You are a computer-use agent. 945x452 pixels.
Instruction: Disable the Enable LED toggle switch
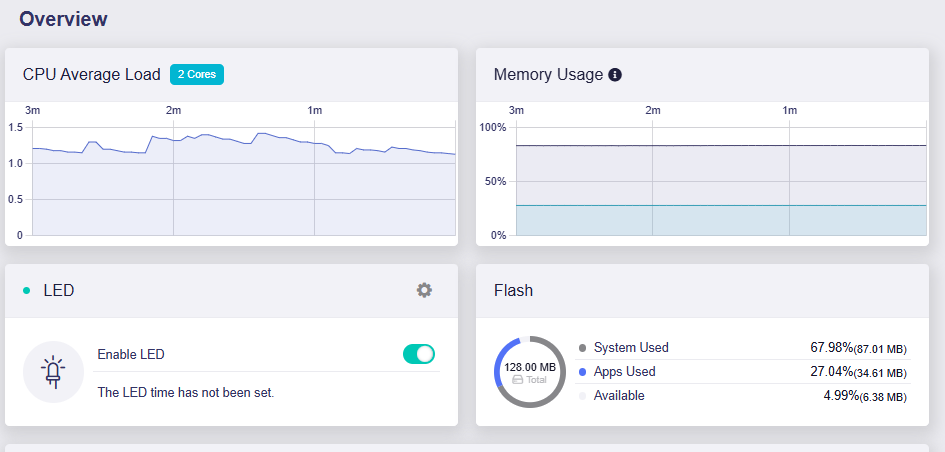[x=418, y=354]
